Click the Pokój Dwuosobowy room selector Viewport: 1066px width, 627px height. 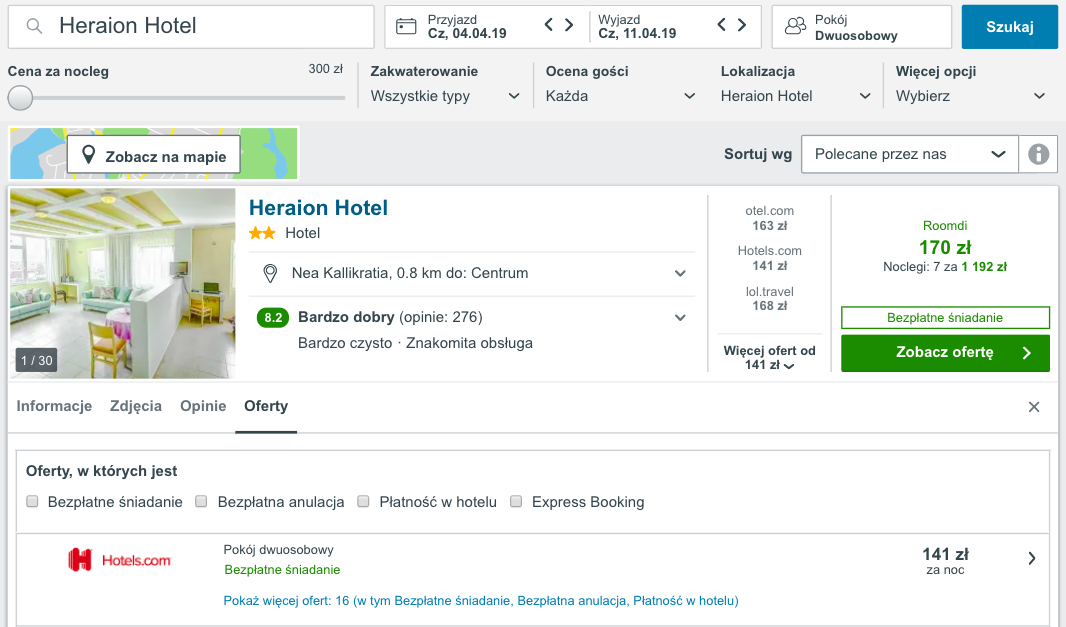861,27
